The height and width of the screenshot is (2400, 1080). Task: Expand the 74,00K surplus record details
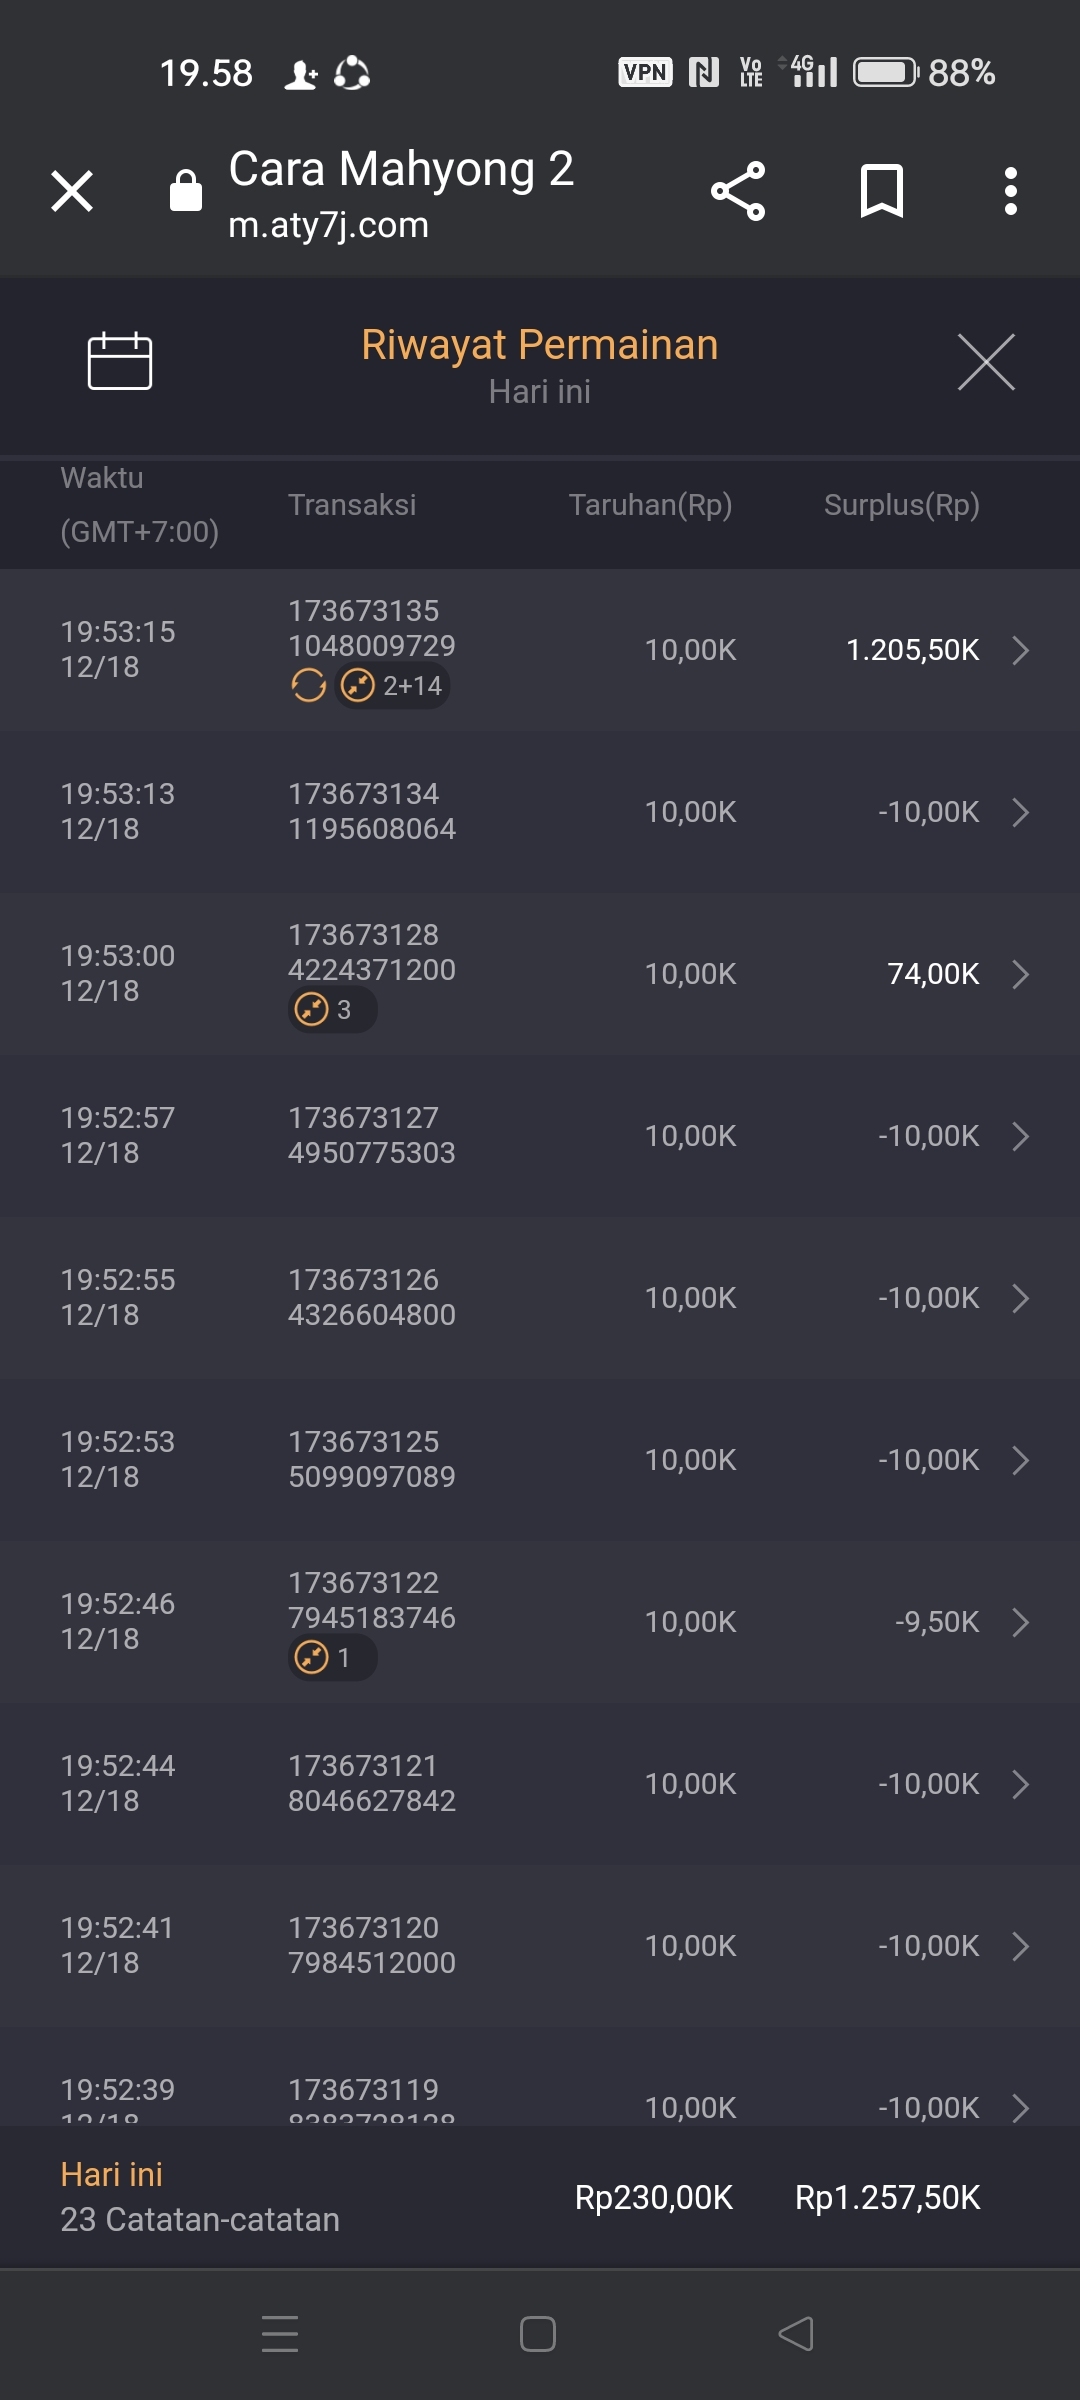click(x=1020, y=974)
